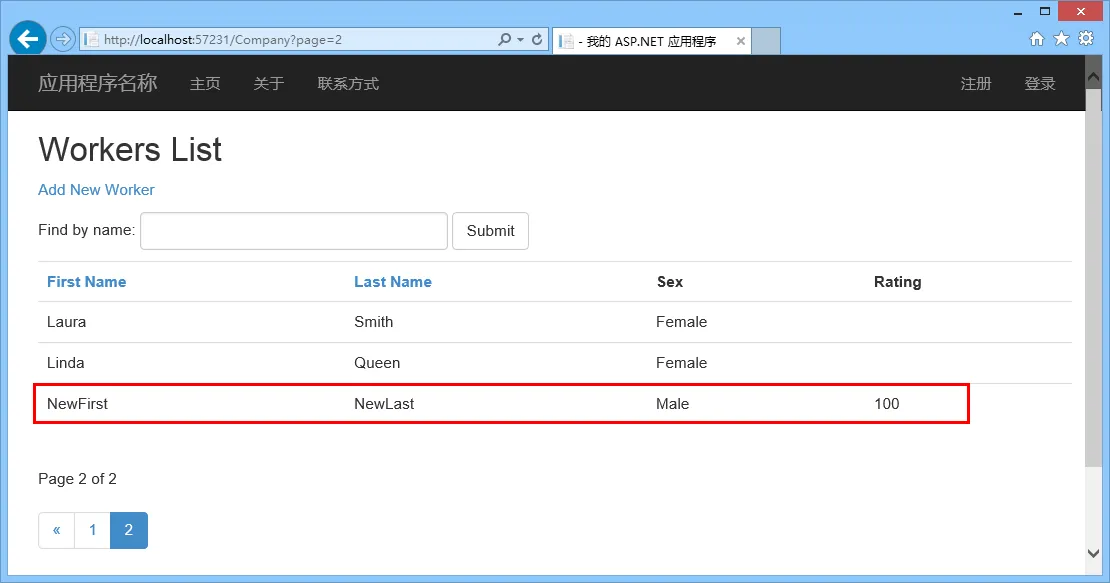Go to the 主页 navigation item
Image resolution: width=1110 pixels, height=583 pixels.
[205, 84]
